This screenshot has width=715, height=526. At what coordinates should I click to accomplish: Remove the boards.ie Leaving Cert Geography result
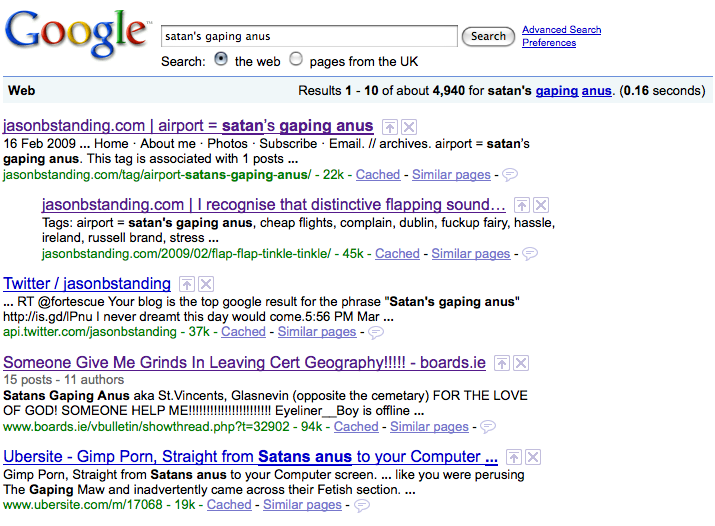point(521,363)
